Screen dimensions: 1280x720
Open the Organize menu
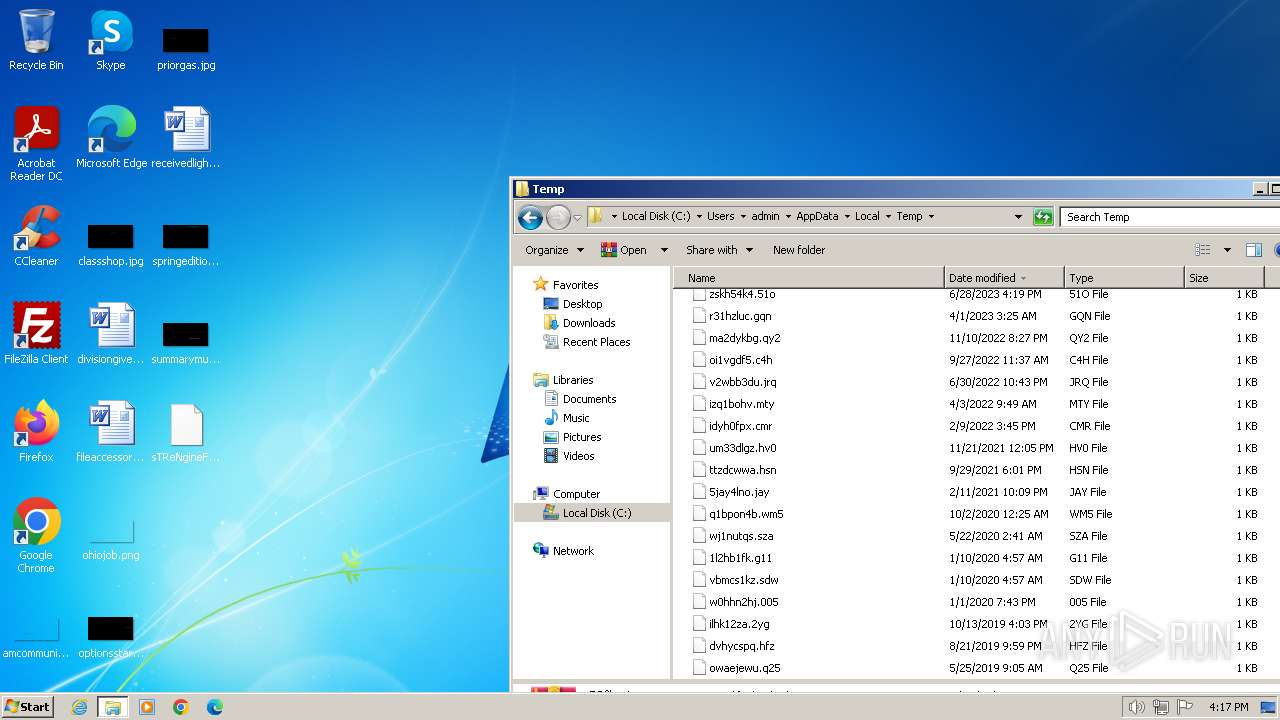click(x=554, y=250)
